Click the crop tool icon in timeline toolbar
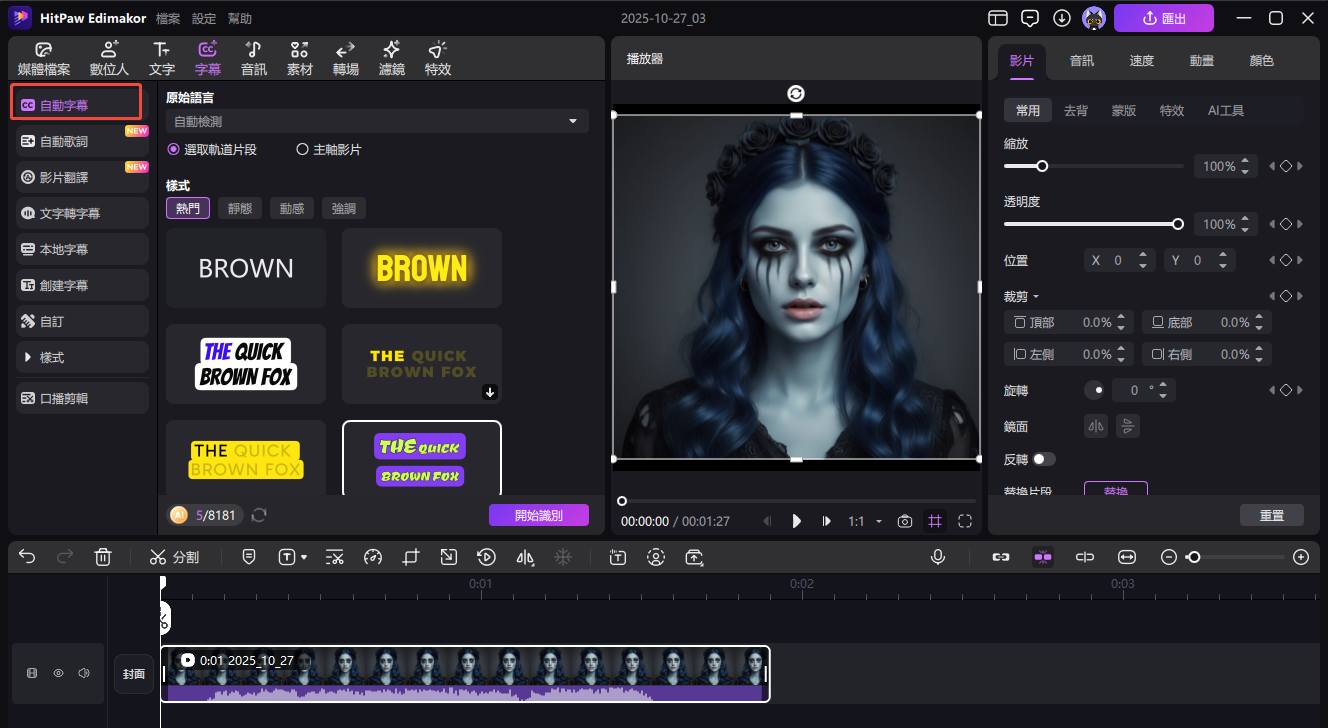Viewport: 1328px width, 728px height. pyautogui.click(x=411, y=557)
